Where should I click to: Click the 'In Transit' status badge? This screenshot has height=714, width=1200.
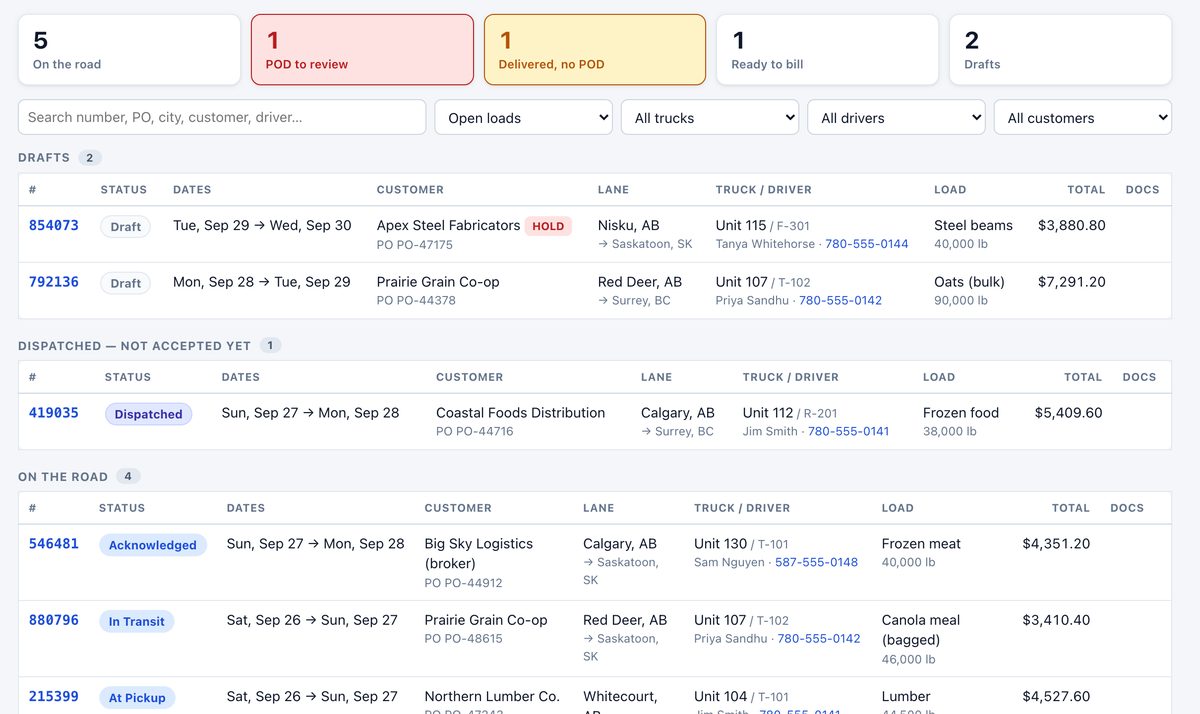(137, 621)
